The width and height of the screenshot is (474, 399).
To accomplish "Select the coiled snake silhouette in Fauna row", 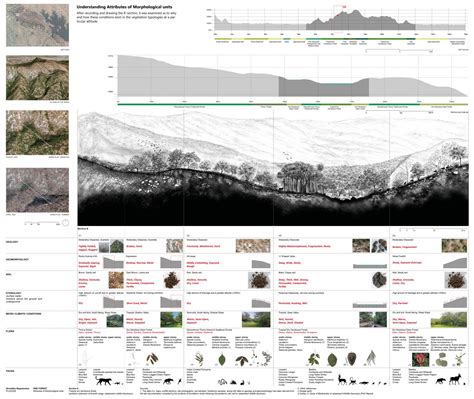I will pos(222,382).
